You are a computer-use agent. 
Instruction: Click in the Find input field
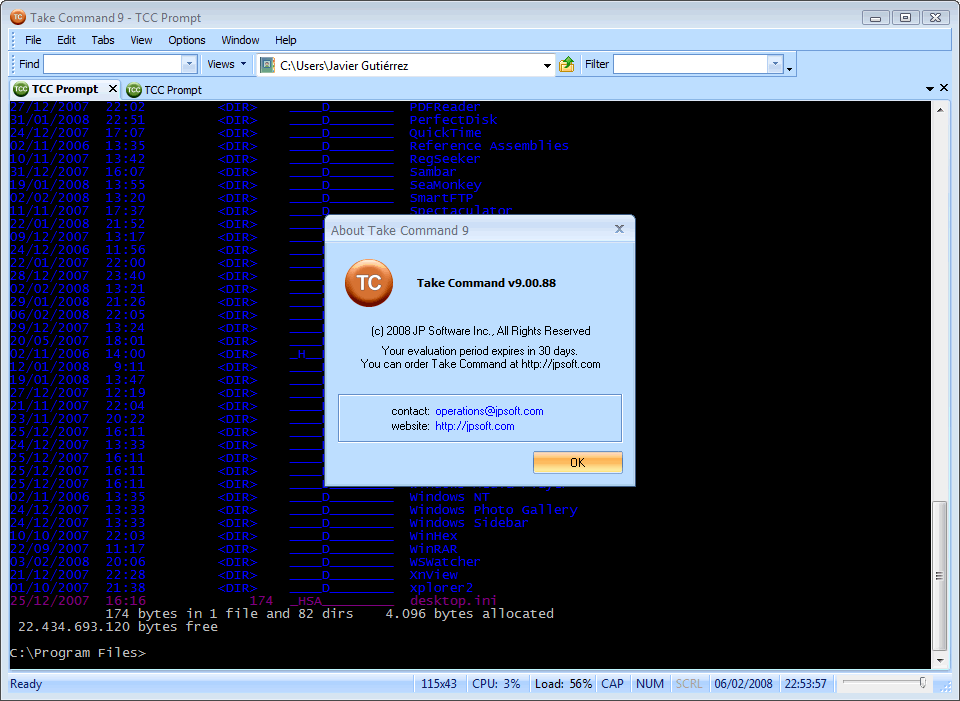[x=113, y=64]
